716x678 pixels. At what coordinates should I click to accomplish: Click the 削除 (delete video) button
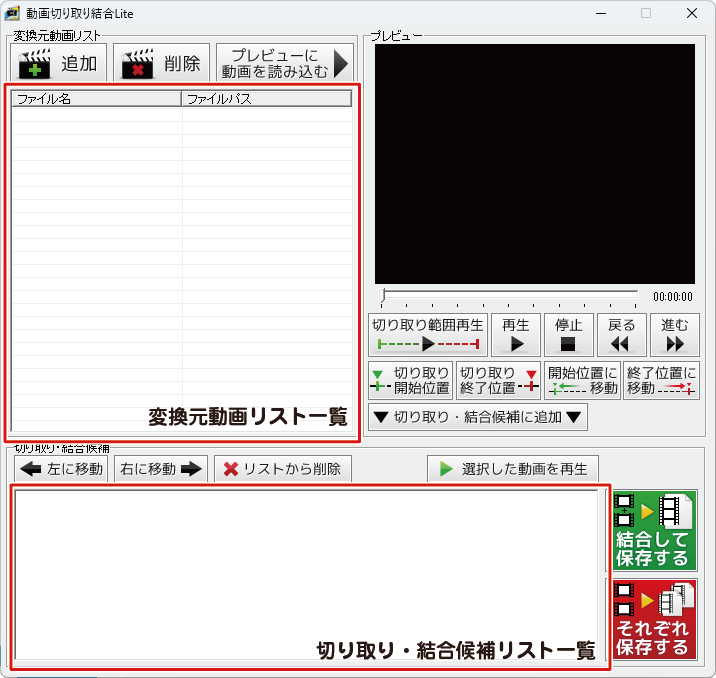pos(161,64)
